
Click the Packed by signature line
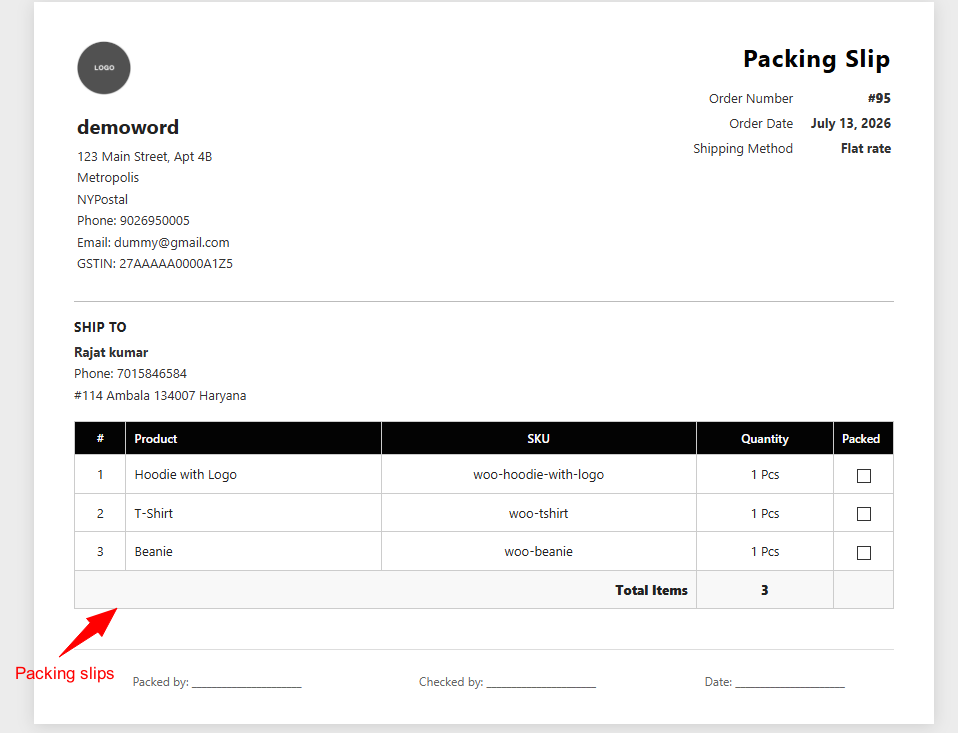pos(247,683)
